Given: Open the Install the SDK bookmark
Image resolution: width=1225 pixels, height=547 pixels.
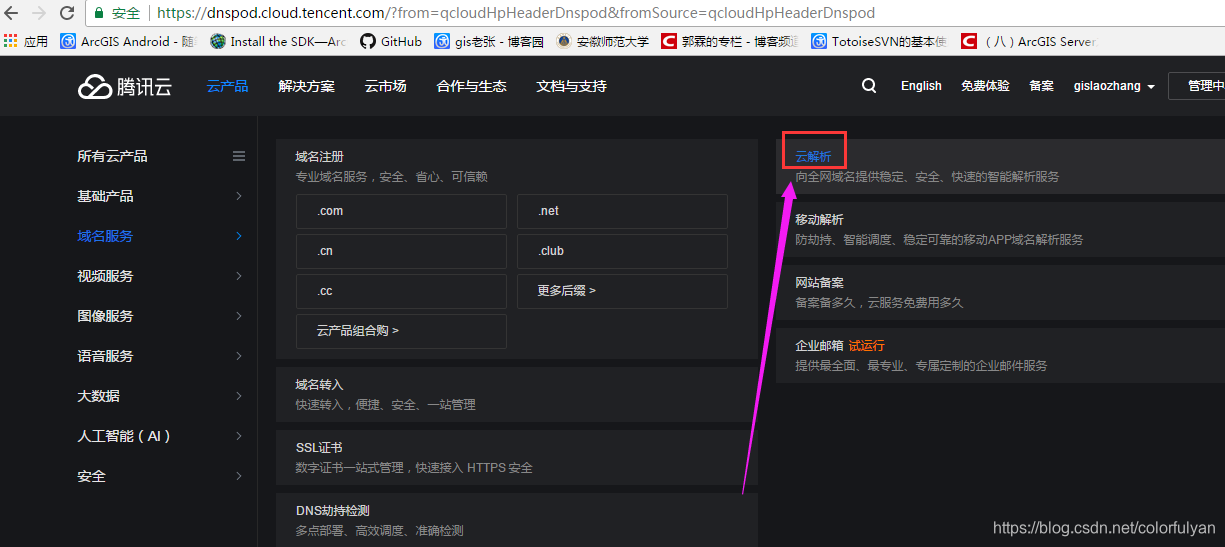Looking at the screenshot, I should (279, 41).
